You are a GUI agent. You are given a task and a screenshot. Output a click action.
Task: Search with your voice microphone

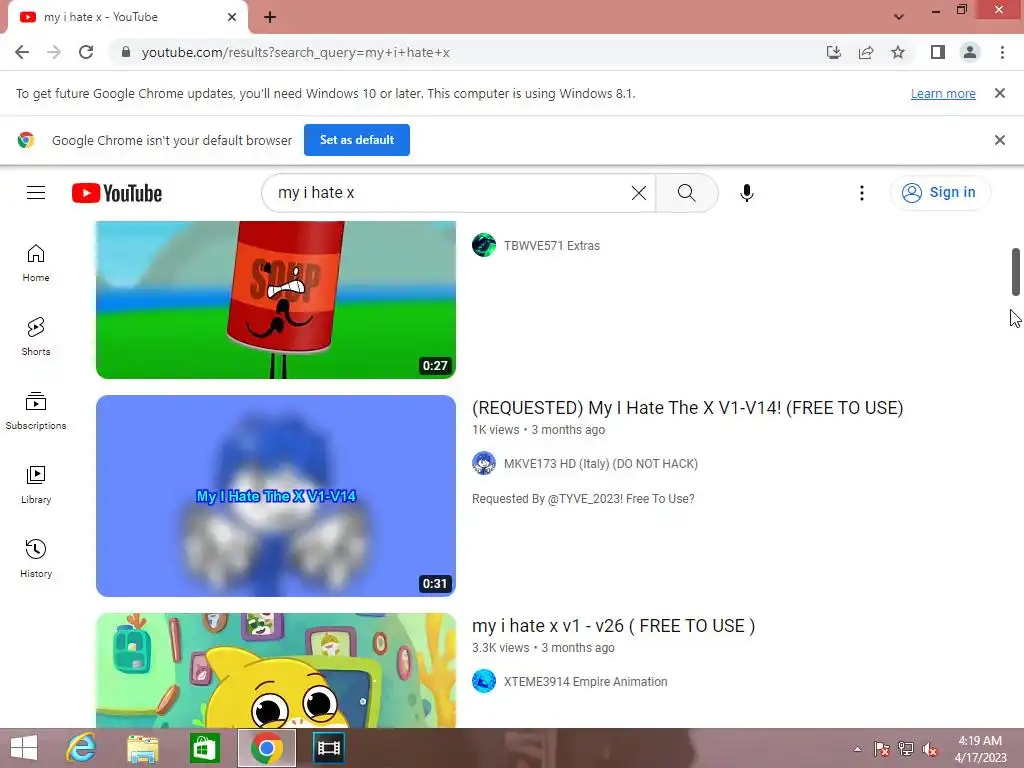click(x=746, y=193)
